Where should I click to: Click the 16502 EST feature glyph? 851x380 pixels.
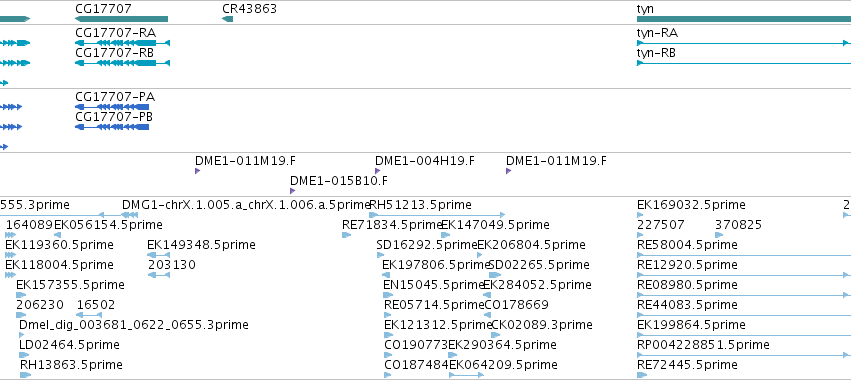(90, 315)
